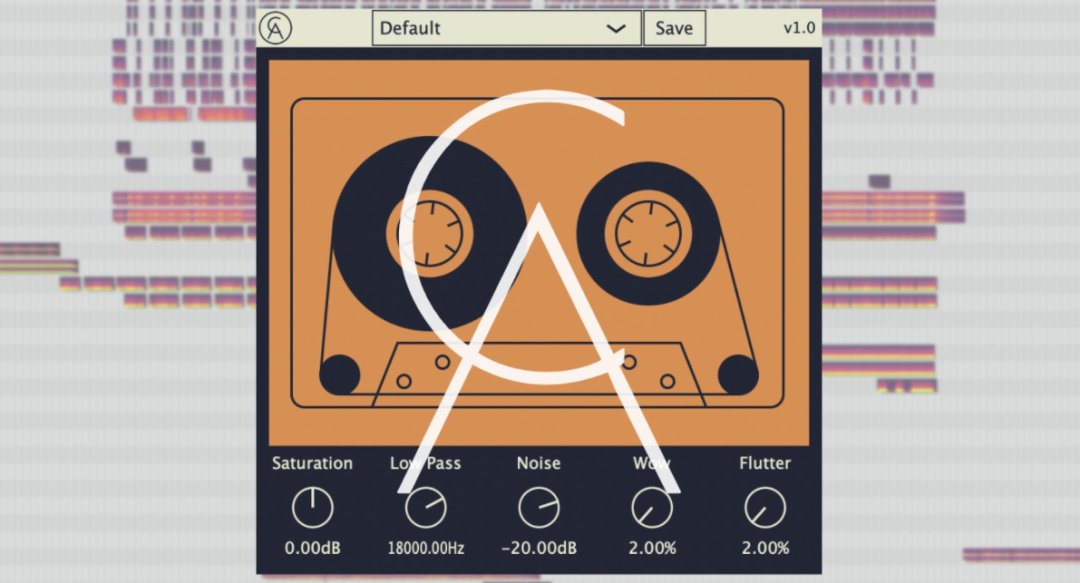Screen dimensions: 1080x583
Task: Click the Low Pass filter knob
Action: tap(426, 509)
